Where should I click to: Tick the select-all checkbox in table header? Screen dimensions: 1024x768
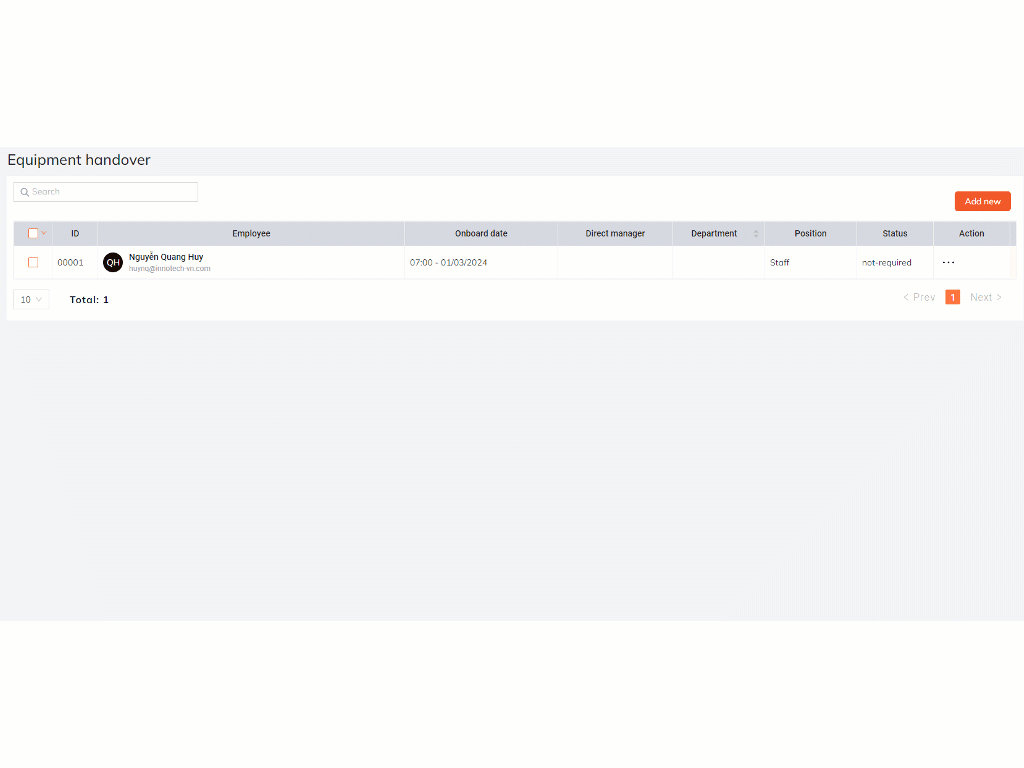33,233
